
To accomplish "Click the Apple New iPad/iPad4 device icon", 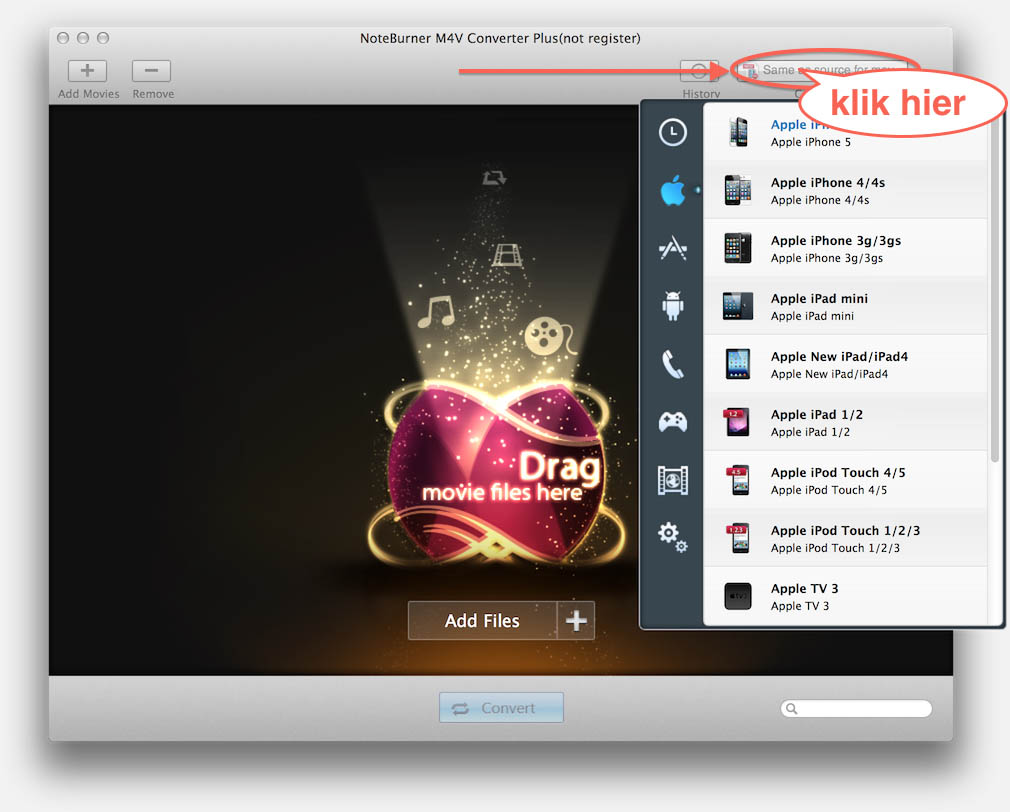I will (738, 364).
